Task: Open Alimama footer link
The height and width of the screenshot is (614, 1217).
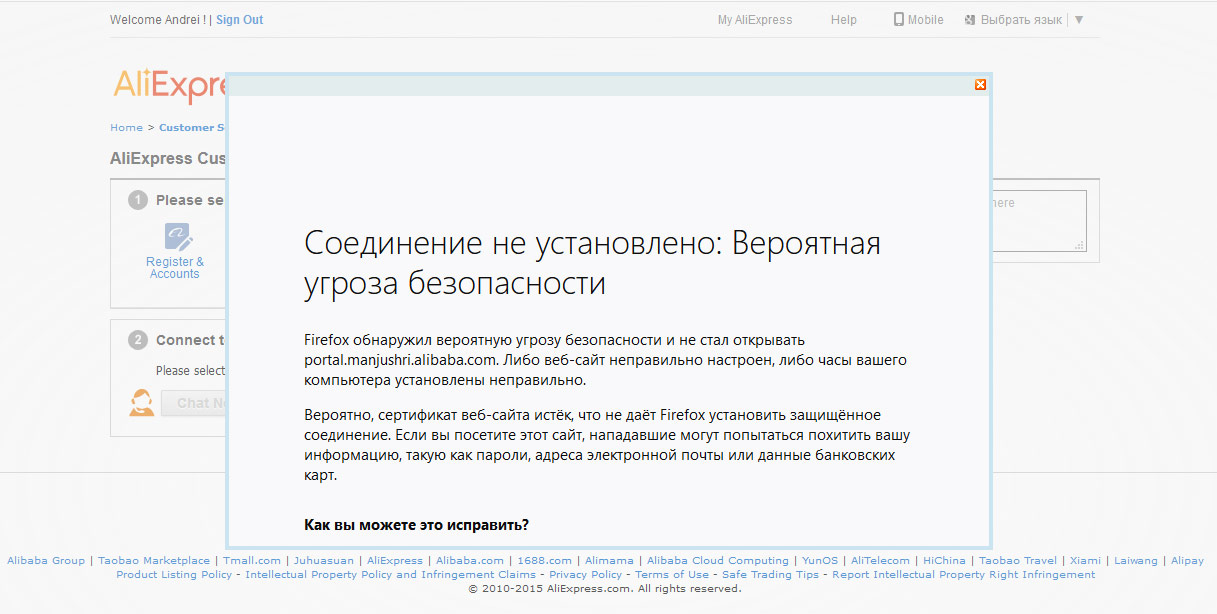Action: (609, 561)
